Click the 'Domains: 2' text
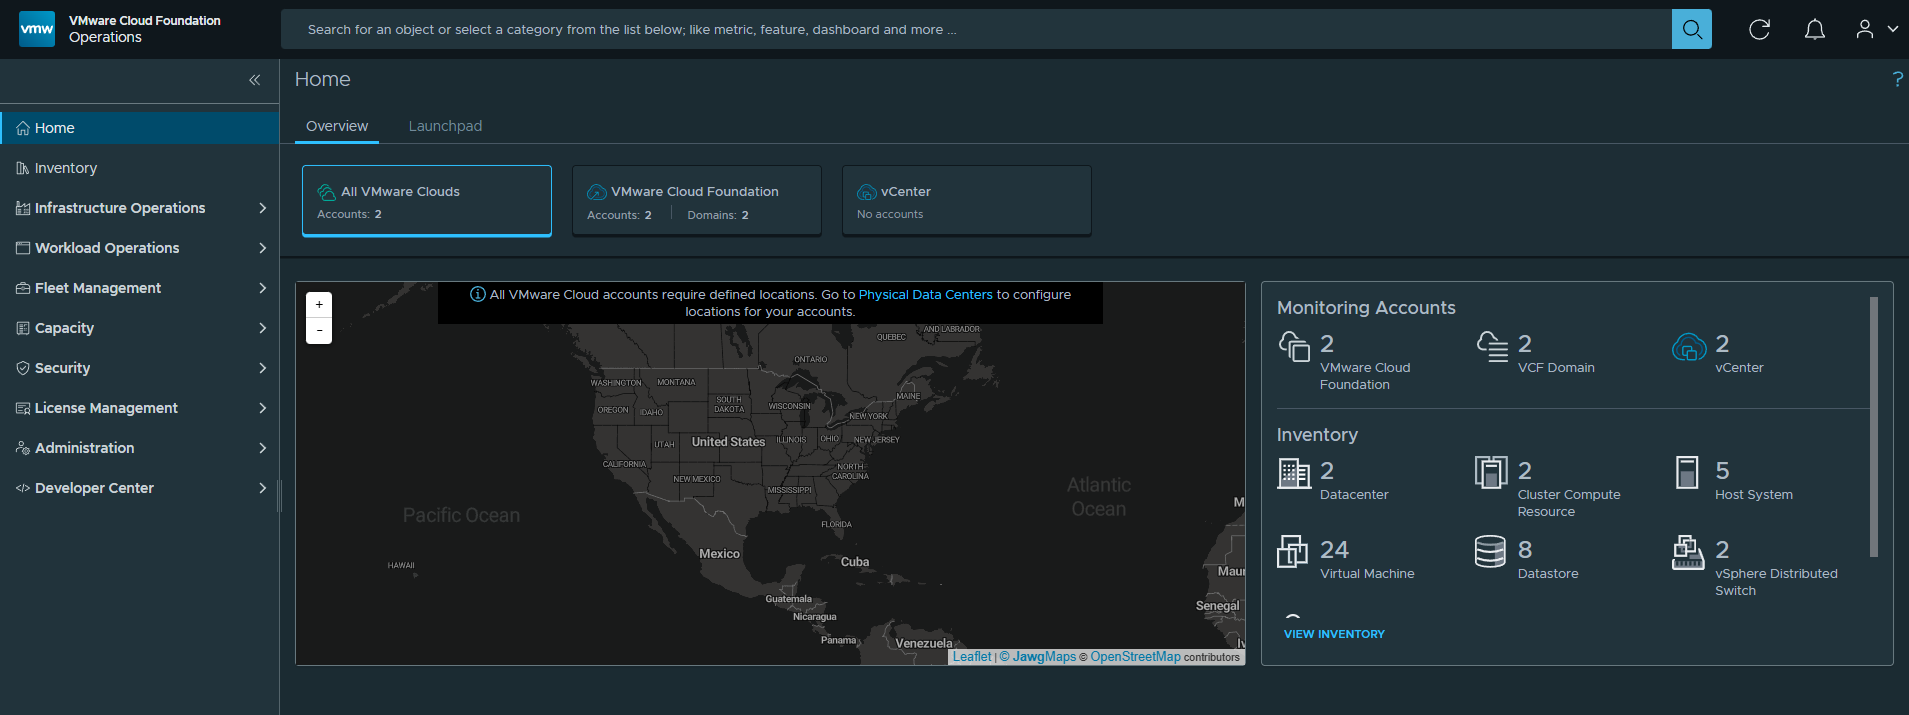 tap(718, 215)
